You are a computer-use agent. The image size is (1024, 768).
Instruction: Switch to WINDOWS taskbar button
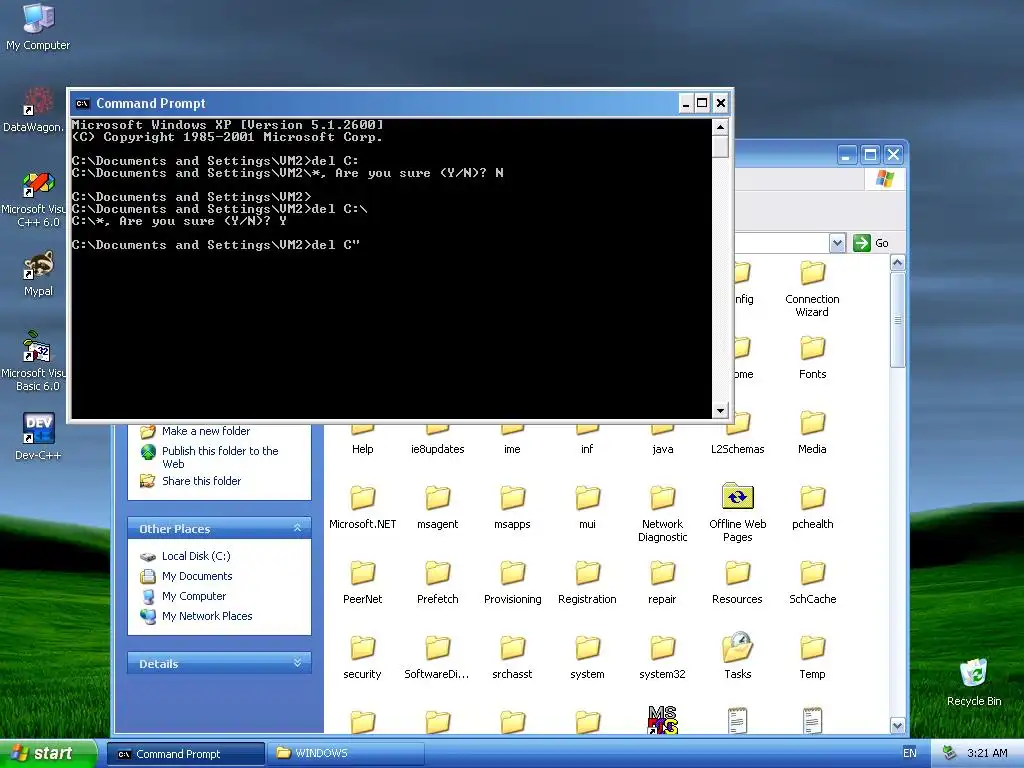click(345, 754)
